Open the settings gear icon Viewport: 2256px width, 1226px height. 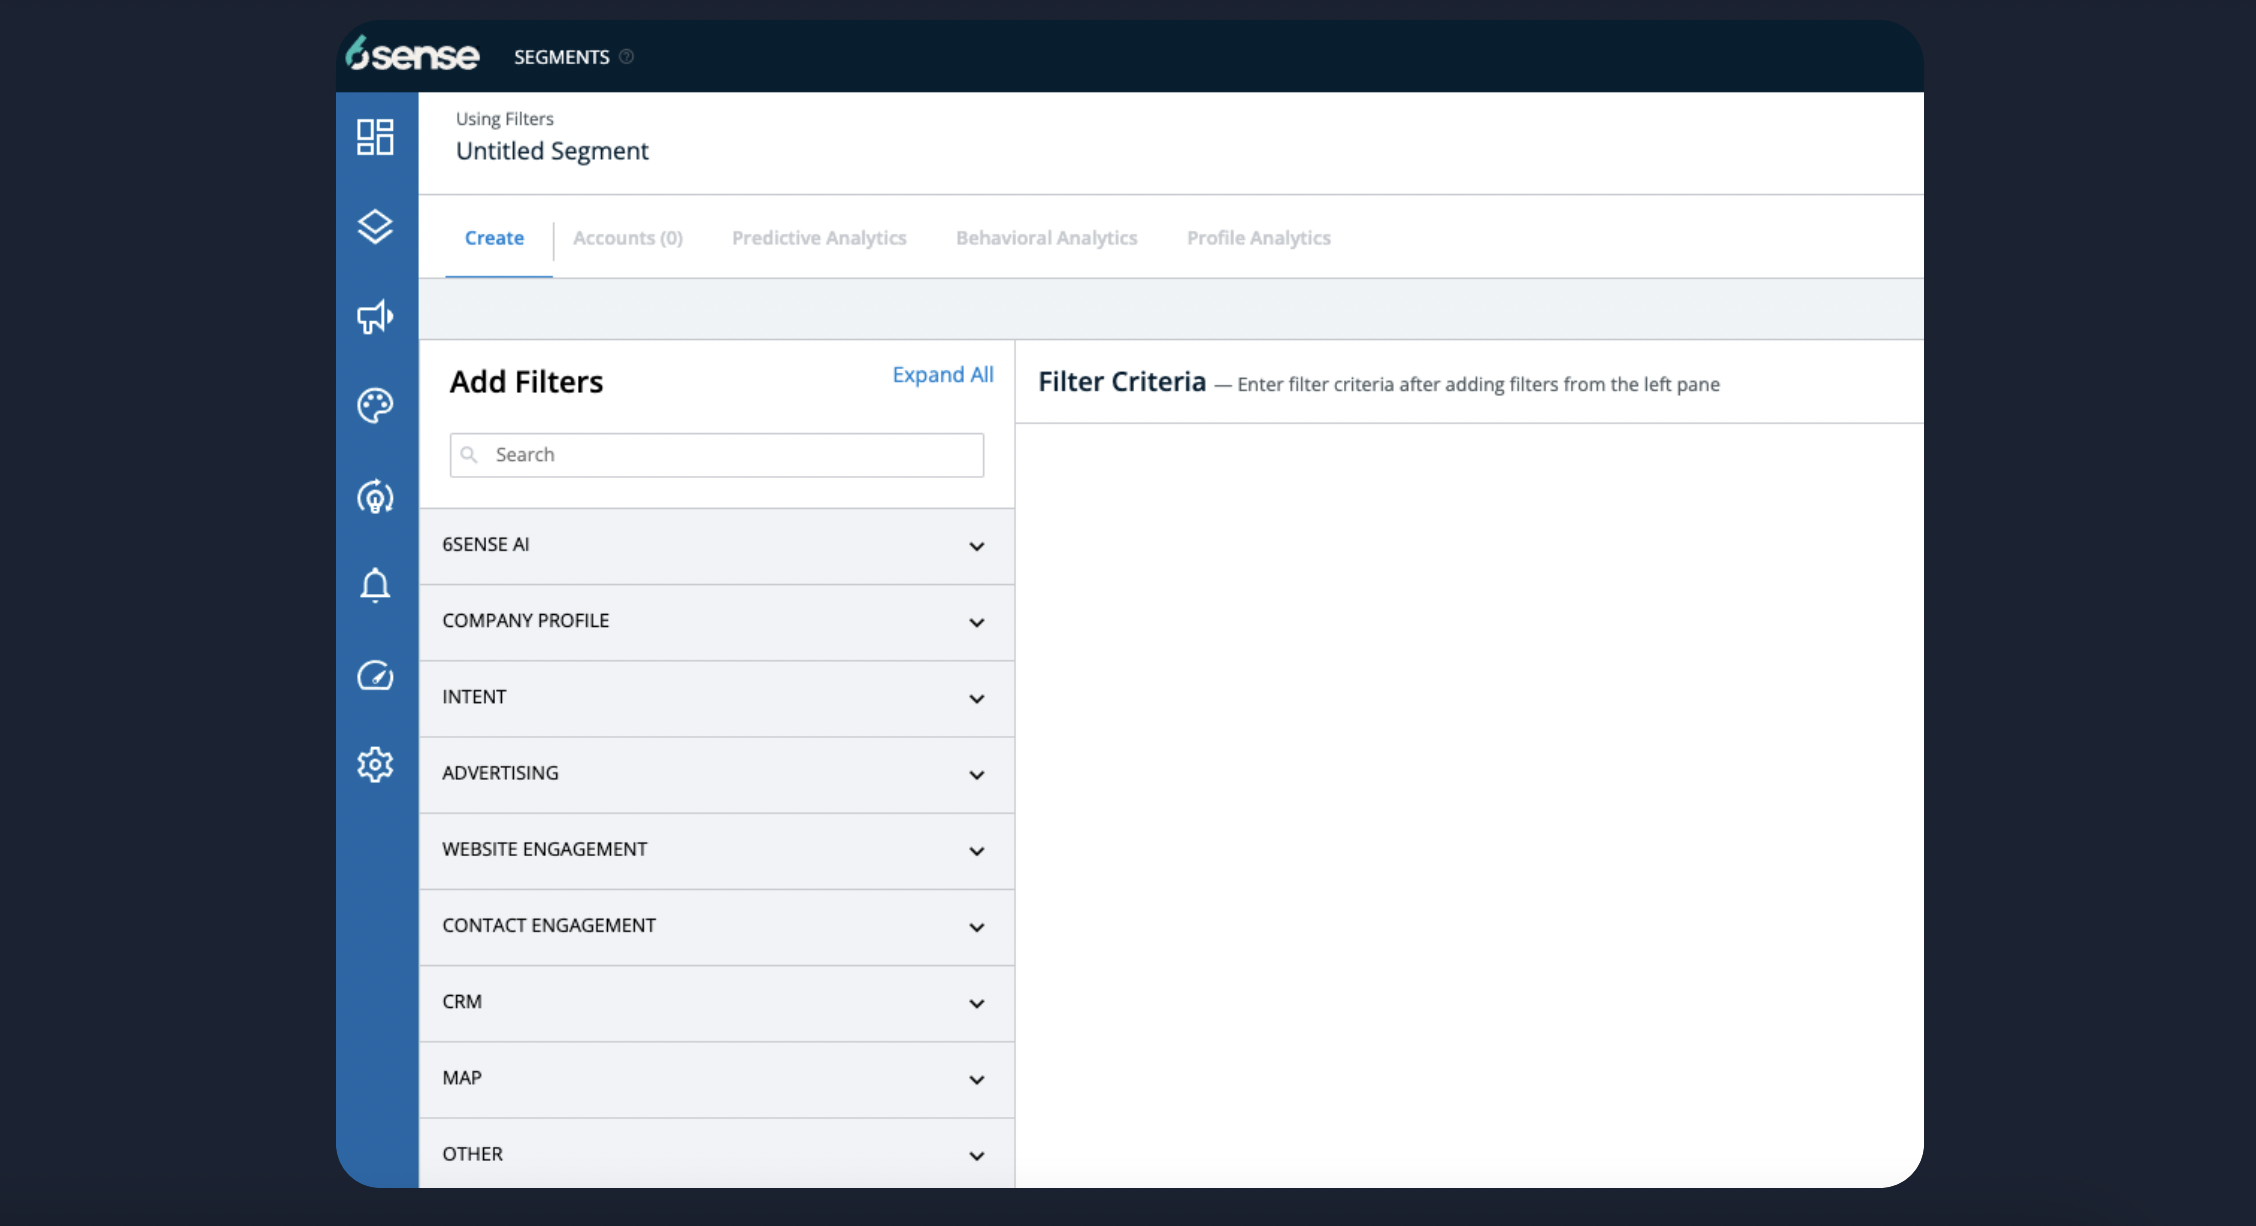(375, 765)
